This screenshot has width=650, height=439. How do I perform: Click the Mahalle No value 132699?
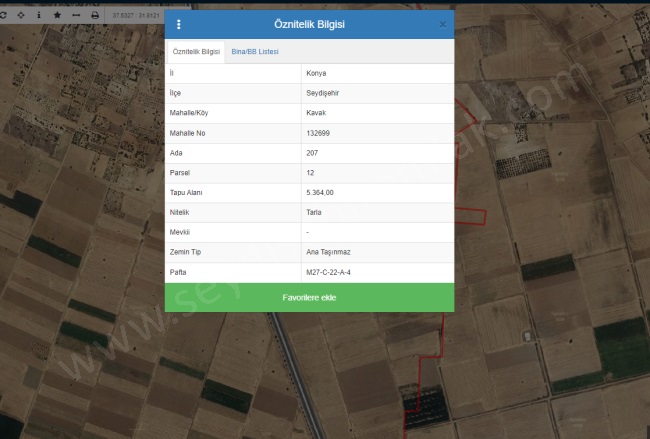point(318,133)
